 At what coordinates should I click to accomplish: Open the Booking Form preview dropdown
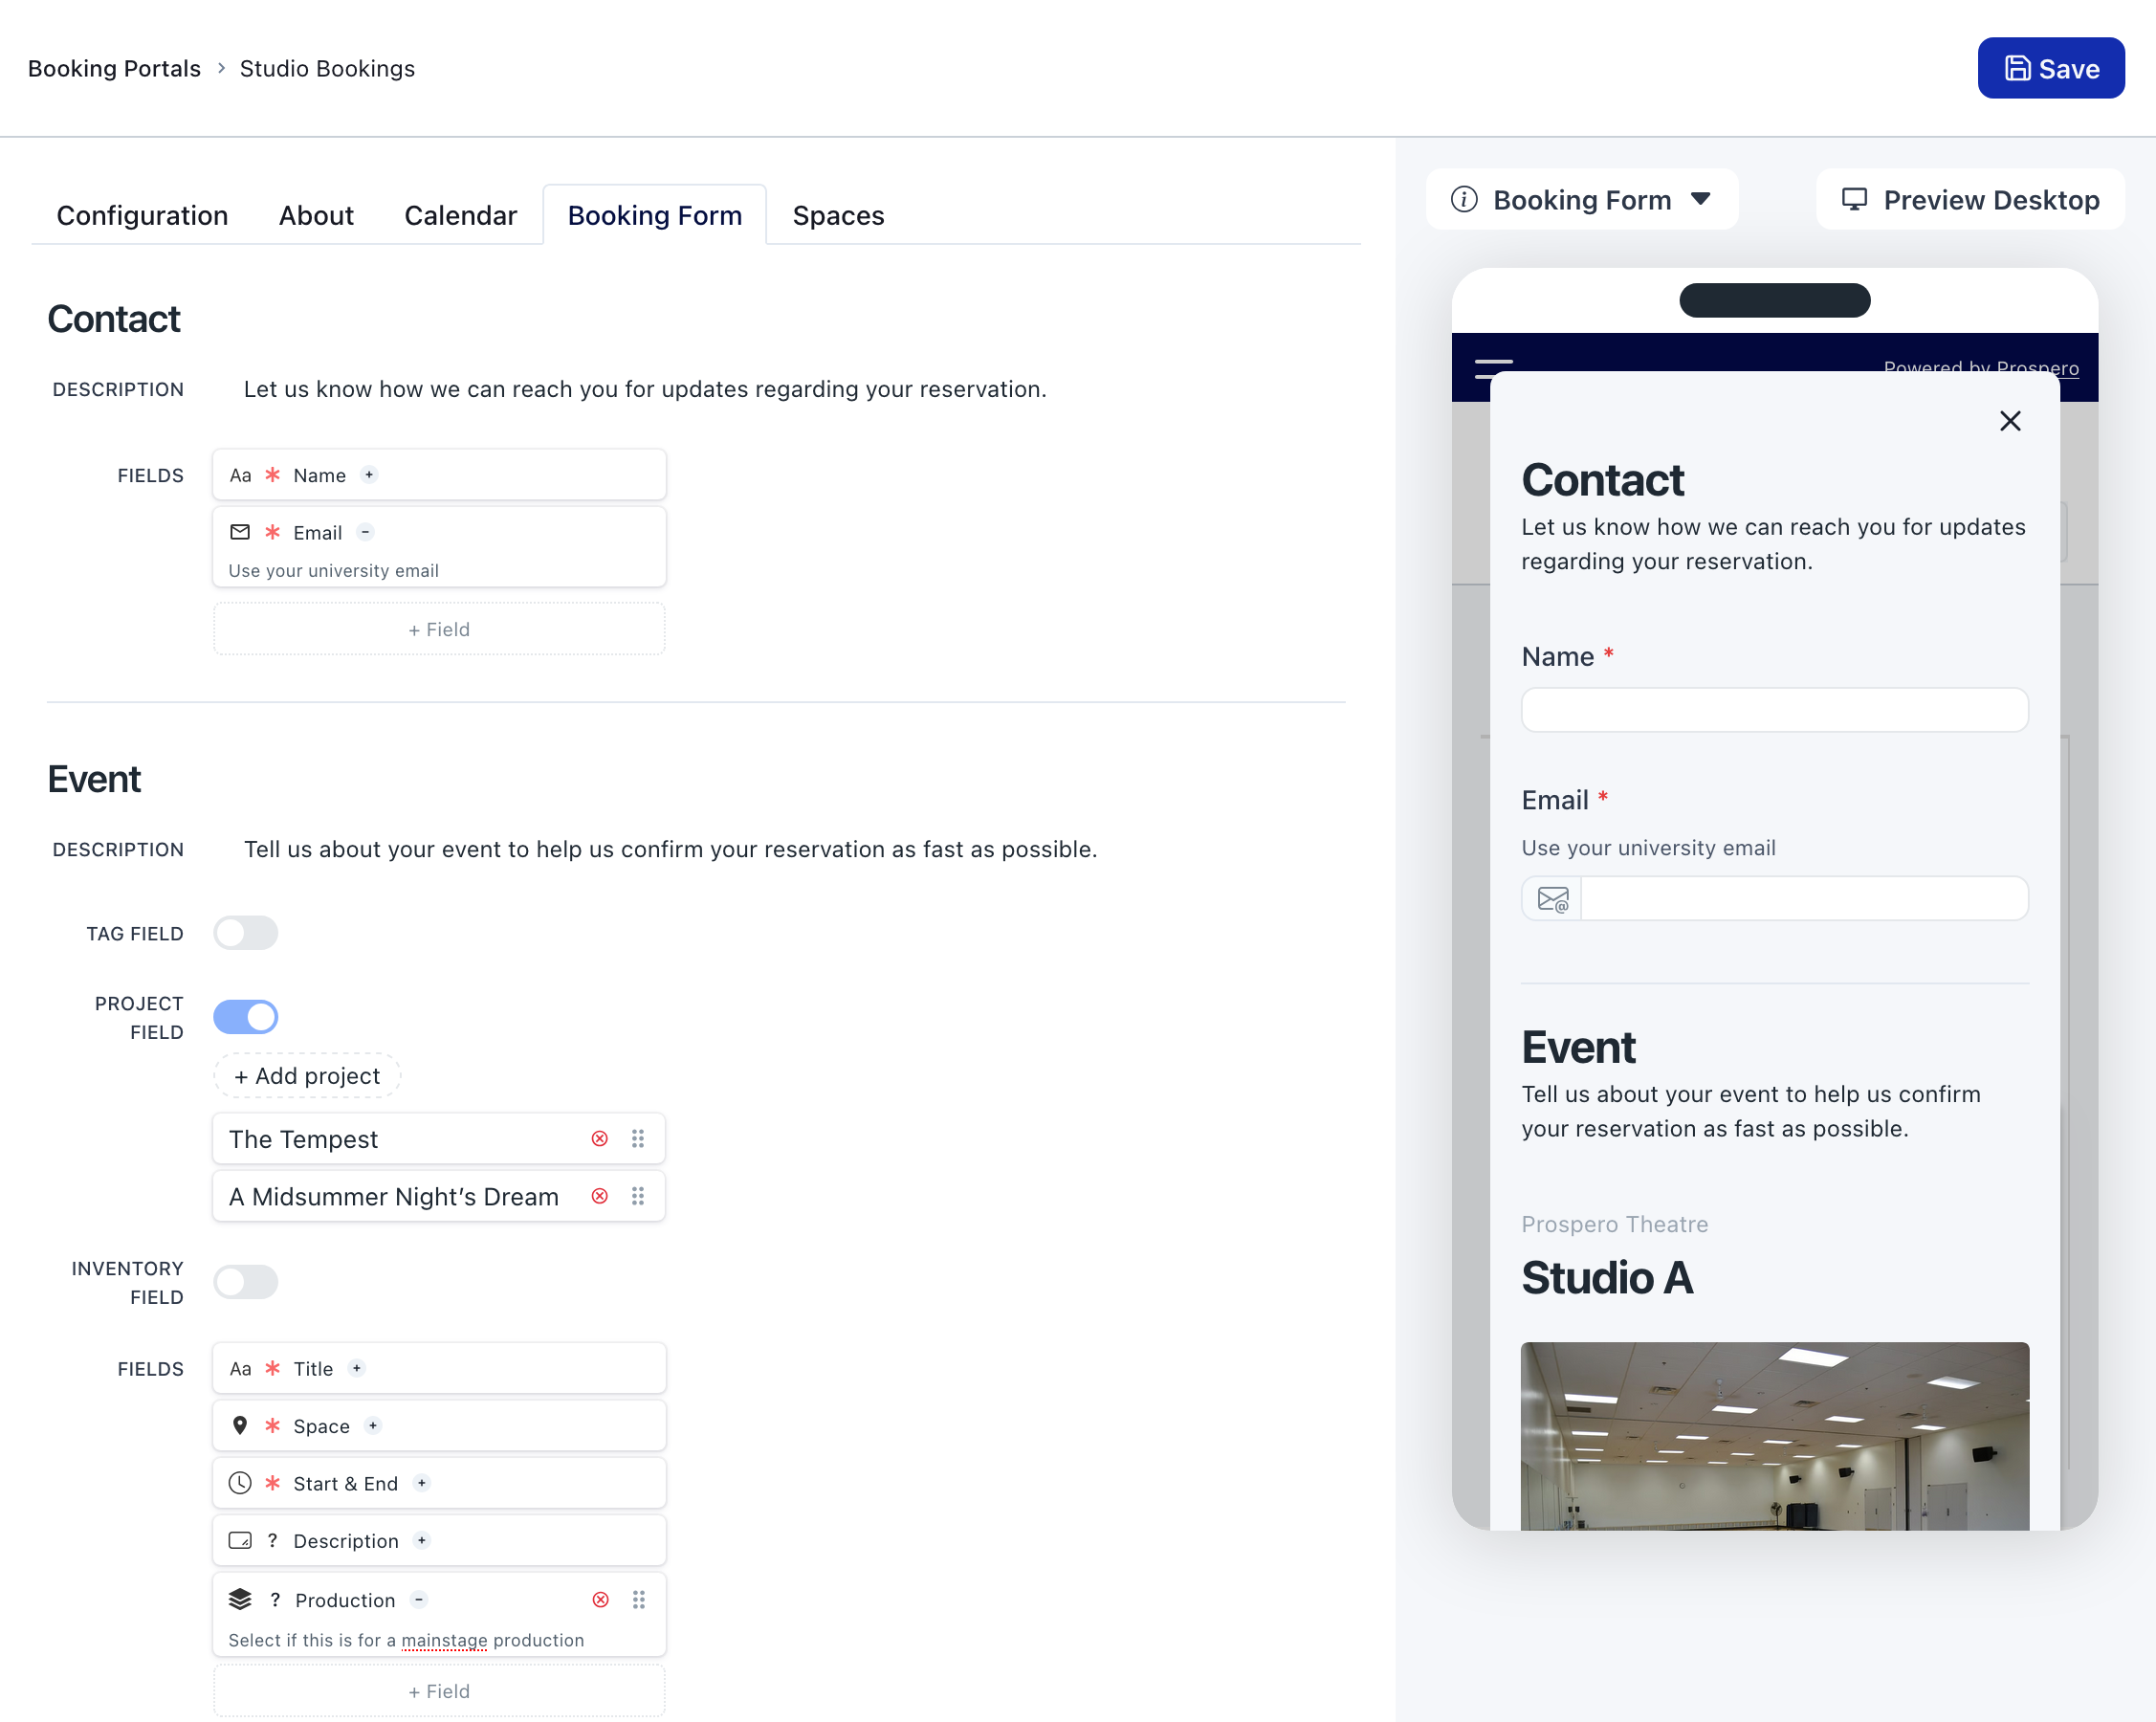coord(1700,200)
